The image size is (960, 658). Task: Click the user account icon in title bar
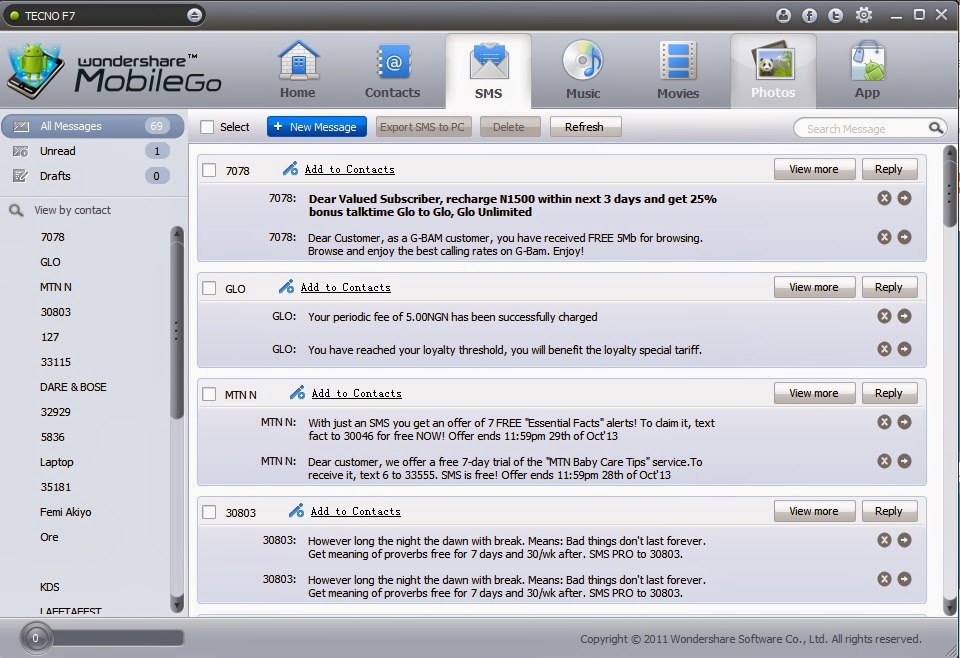(783, 15)
